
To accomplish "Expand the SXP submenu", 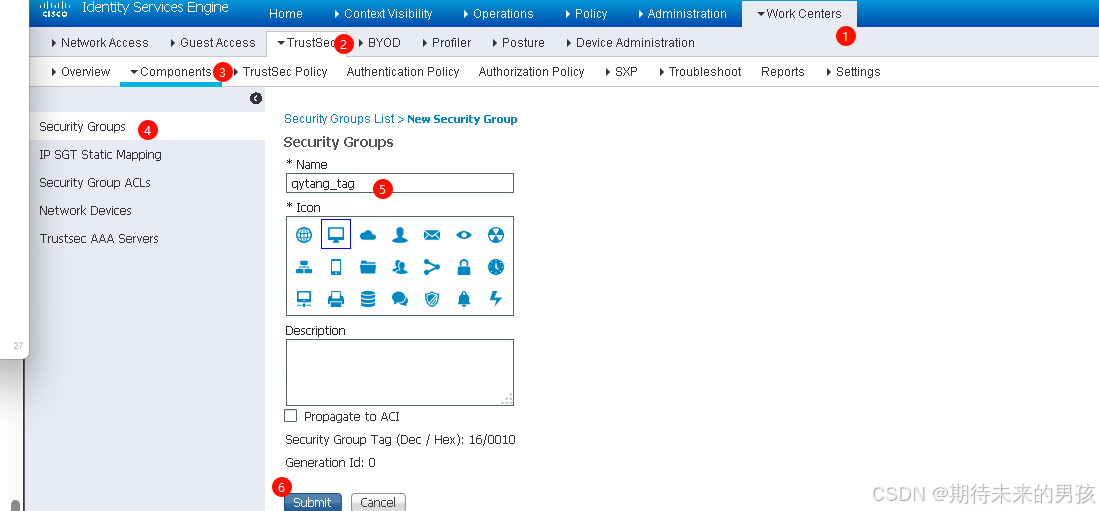I will 621,71.
